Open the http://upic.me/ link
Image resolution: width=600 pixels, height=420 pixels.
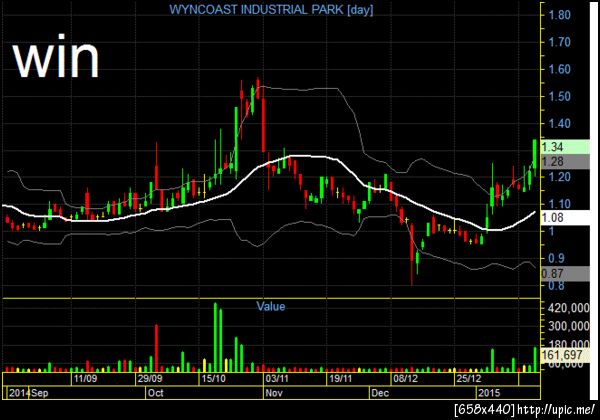pyautogui.click(x=556, y=410)
